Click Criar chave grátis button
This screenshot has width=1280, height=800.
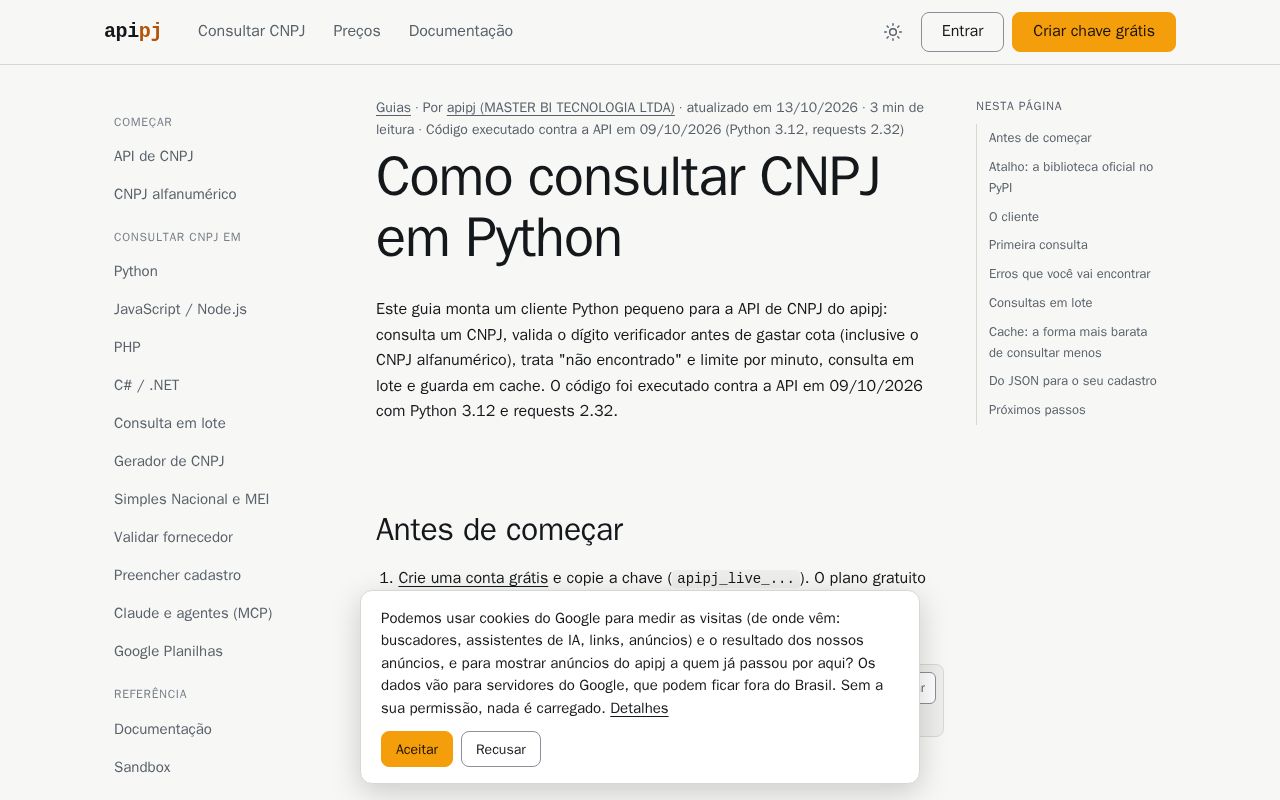(x=1094, y=32)
